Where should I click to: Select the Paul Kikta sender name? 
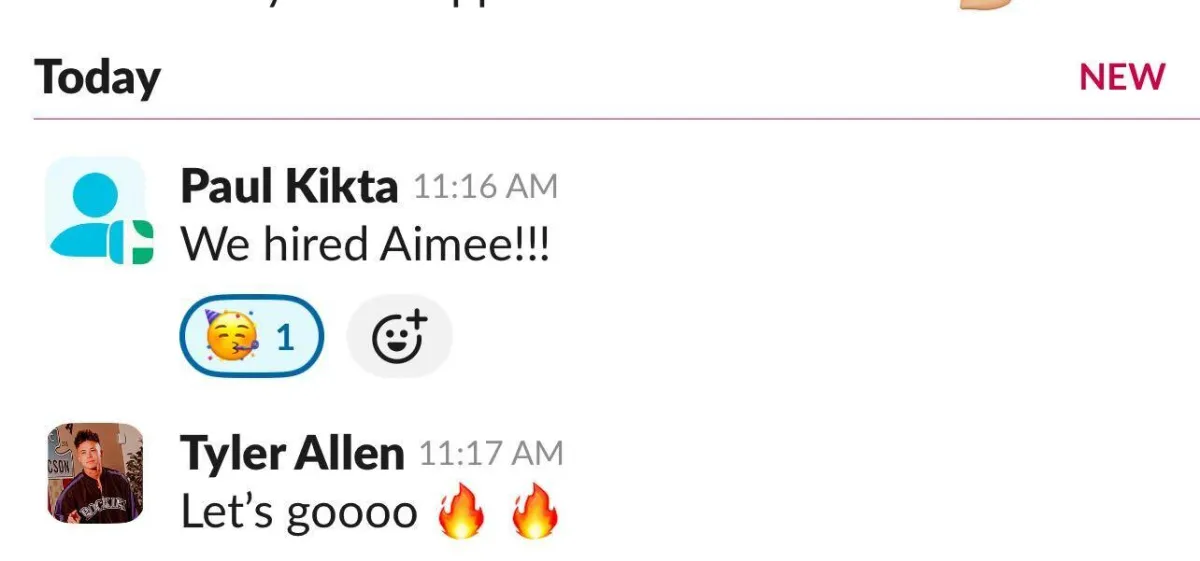(x=289, y=186)
